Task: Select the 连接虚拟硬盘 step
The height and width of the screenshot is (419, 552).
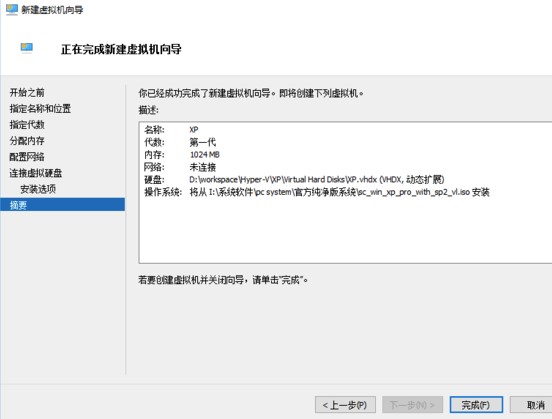Action: pyautogui.click(x=36, y=173)
